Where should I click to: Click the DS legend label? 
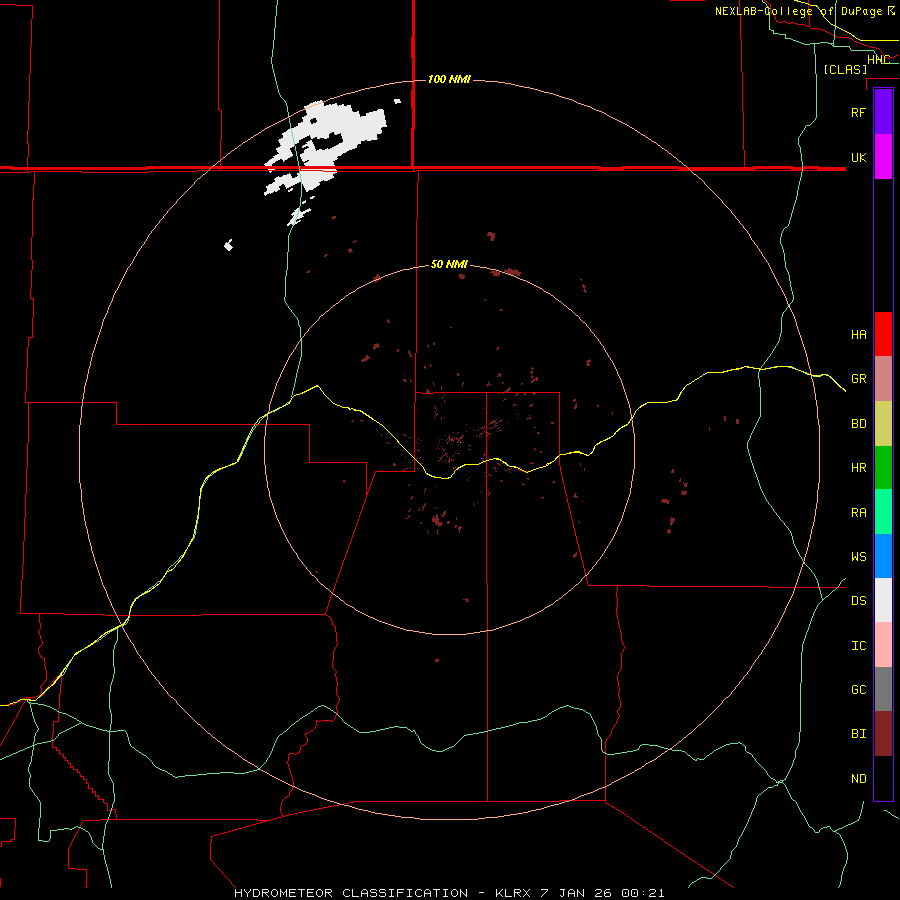click(x=858, y=601)
